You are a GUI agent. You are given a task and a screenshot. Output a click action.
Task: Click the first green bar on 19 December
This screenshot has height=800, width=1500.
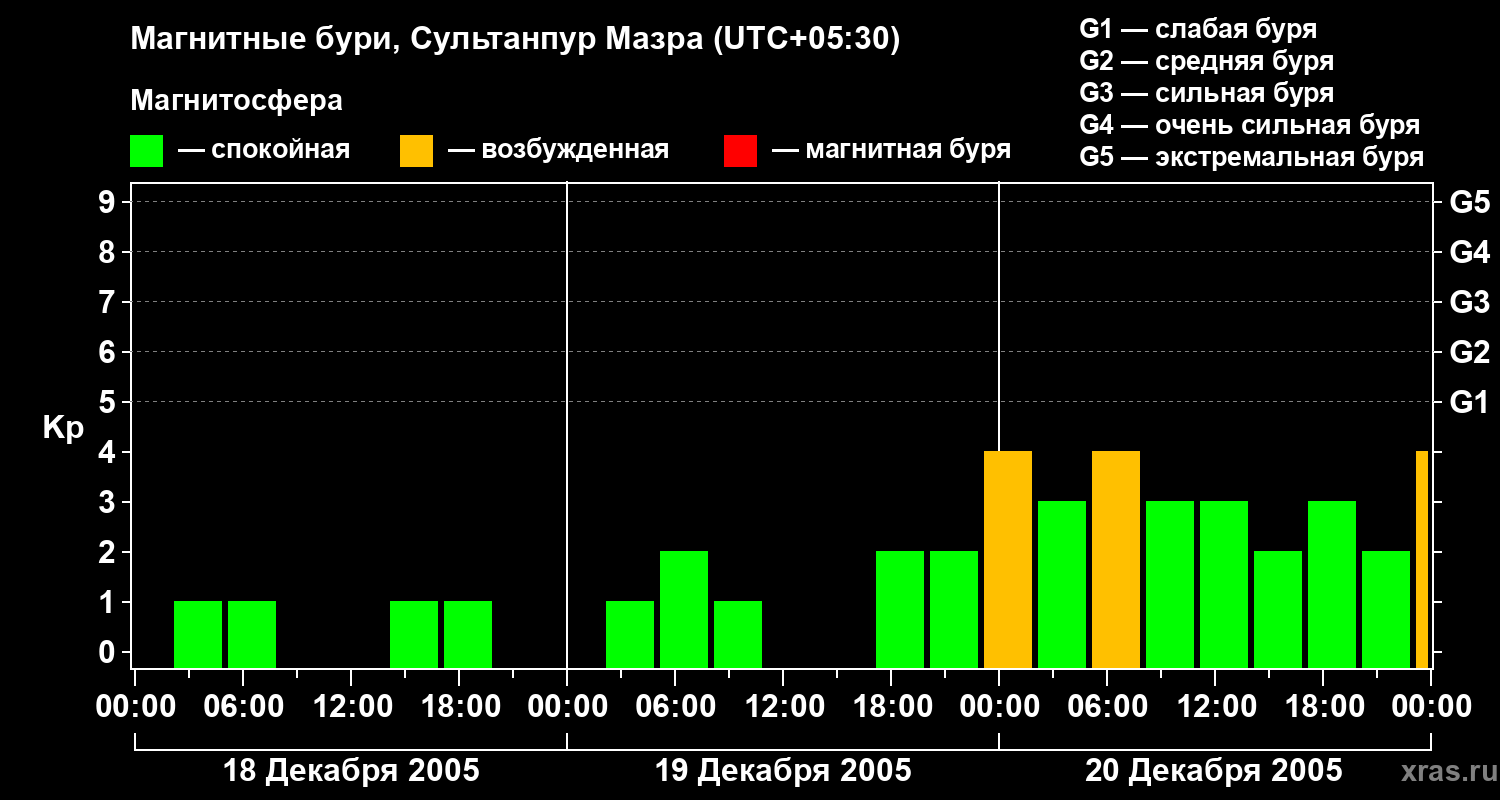pyautogui.click(x=630, y=634)
